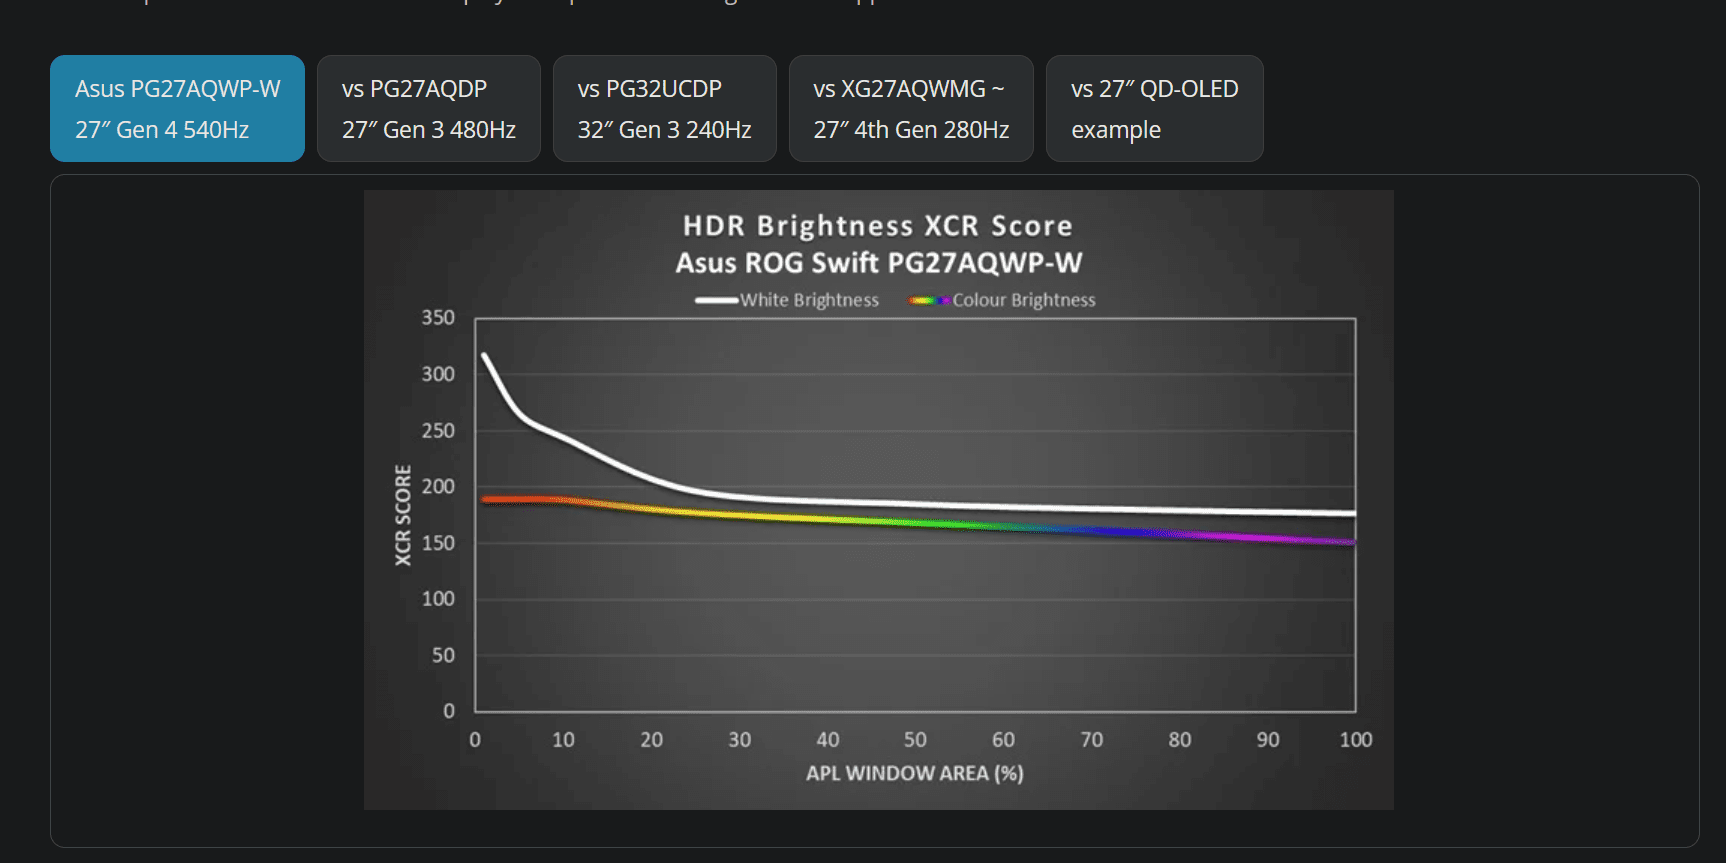Click the HDR Brightness XCR Score chart image

[879, 500]
